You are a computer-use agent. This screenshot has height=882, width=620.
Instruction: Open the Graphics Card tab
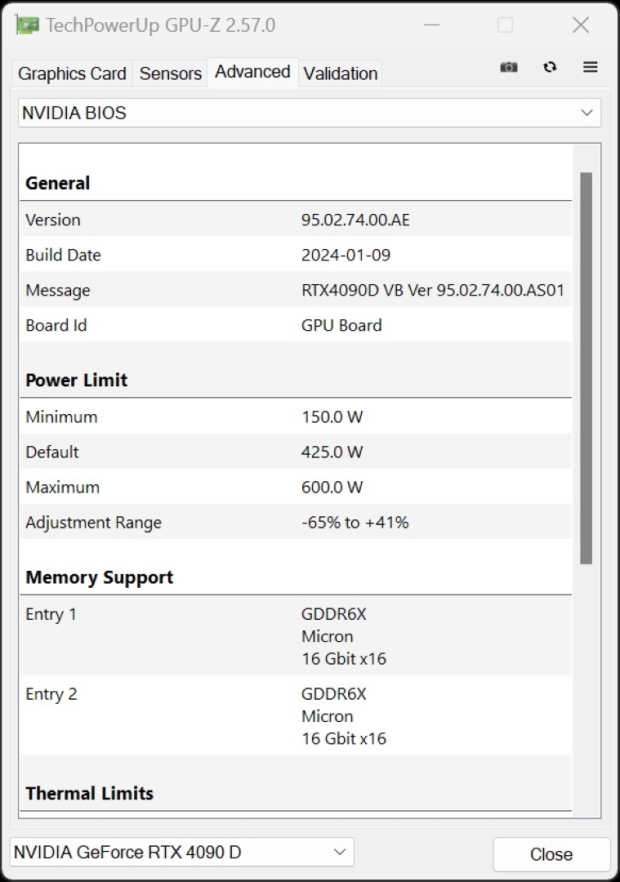pos(71,73)
